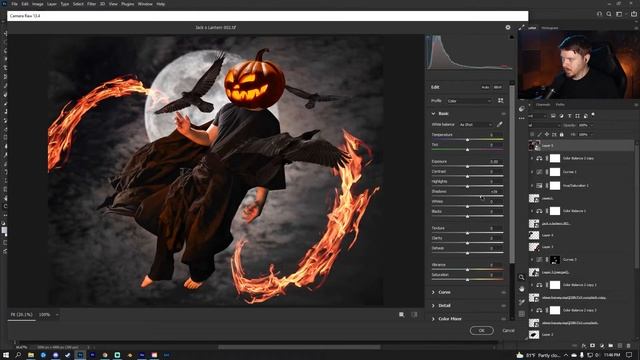Image resolution: width=640 pixels, height=360 pixels.
Task: Open more options three-dots icon
Action: tap(521, 118)
